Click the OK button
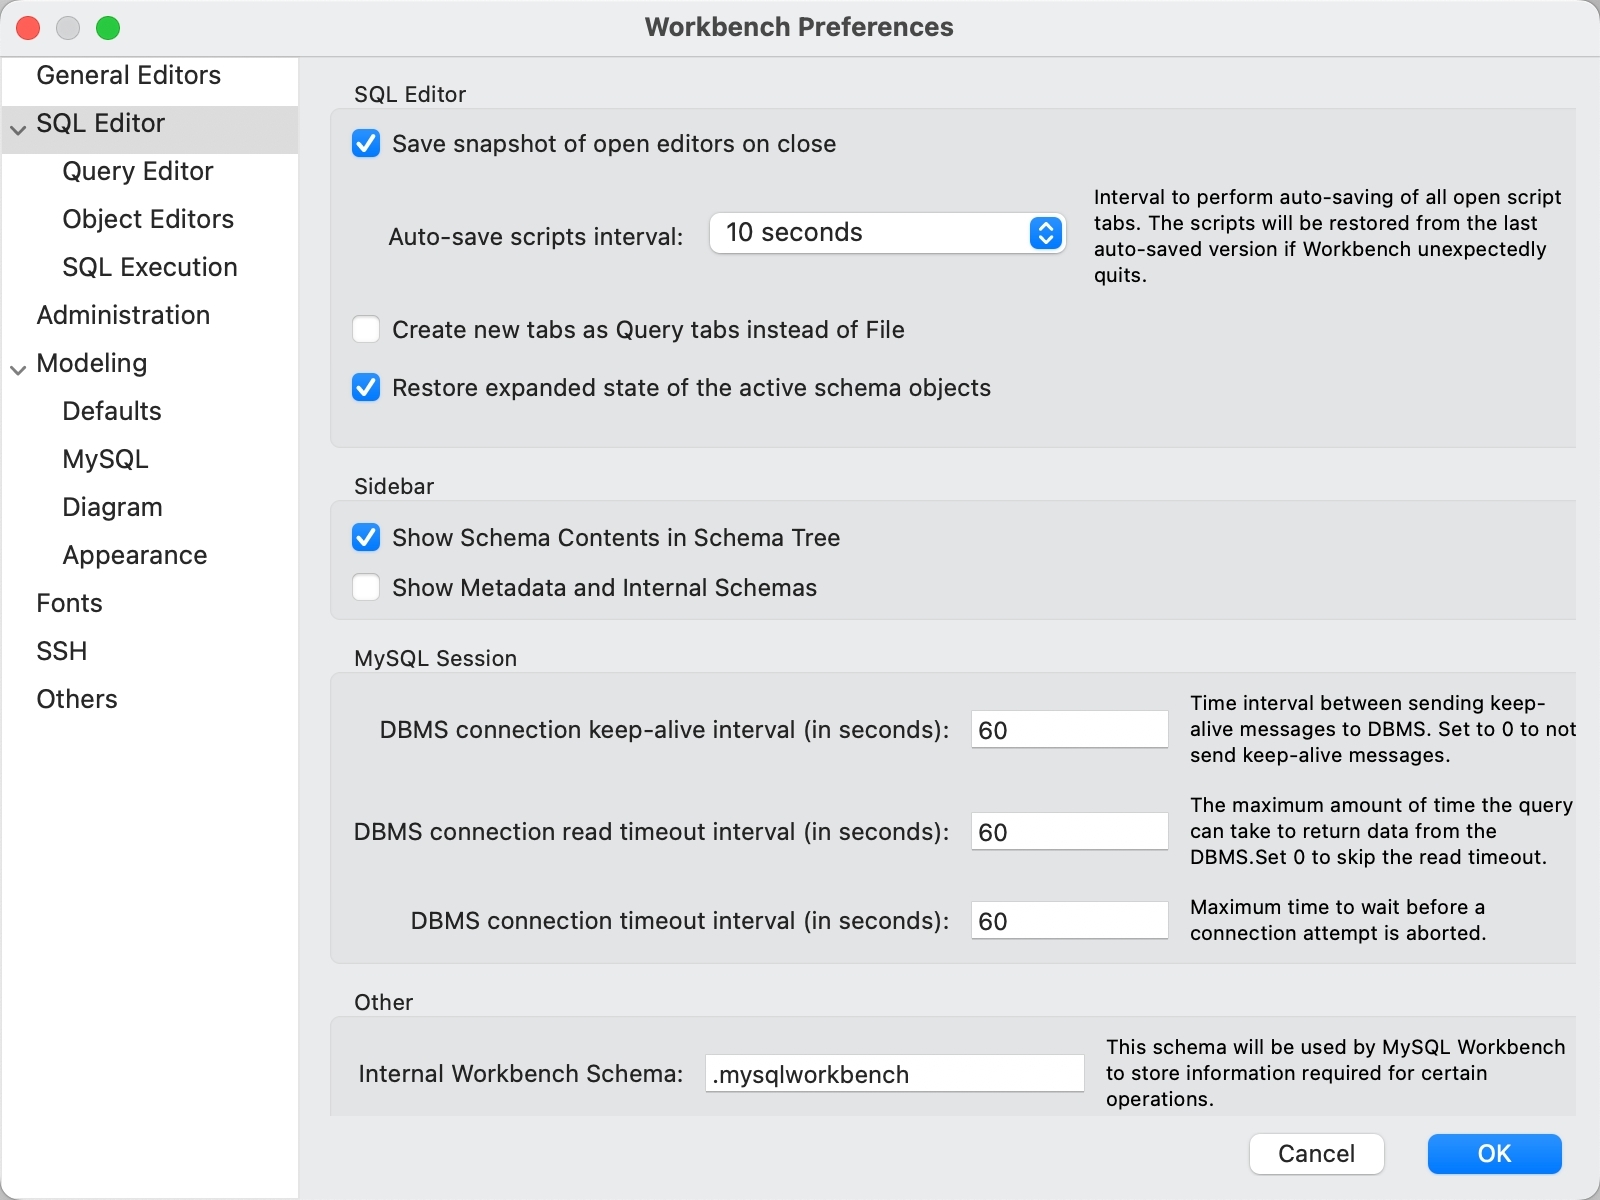1600x1200 pixels. click(x=1494, y=1153)
